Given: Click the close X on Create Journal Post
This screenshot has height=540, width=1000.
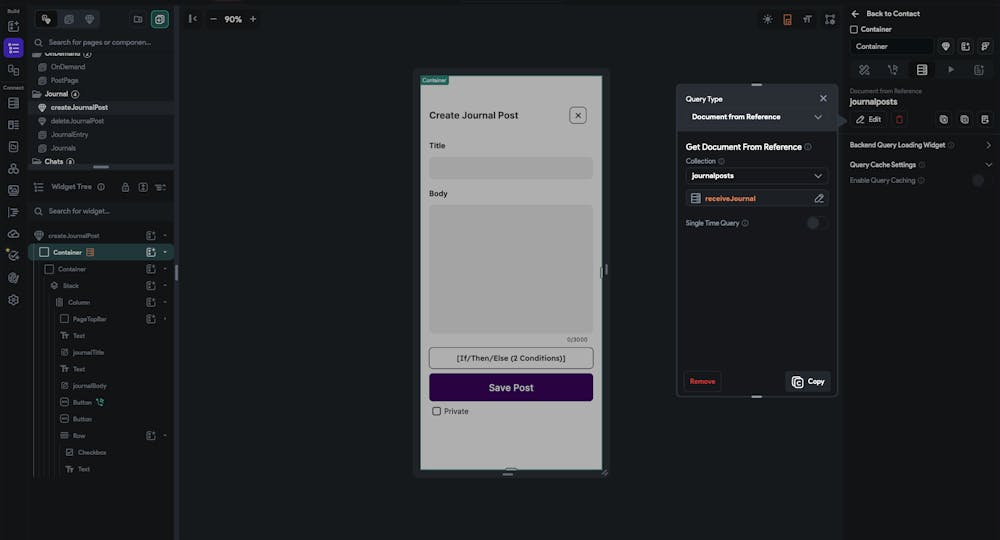Looking at the screenshot, I should click(x=578, y=115).
